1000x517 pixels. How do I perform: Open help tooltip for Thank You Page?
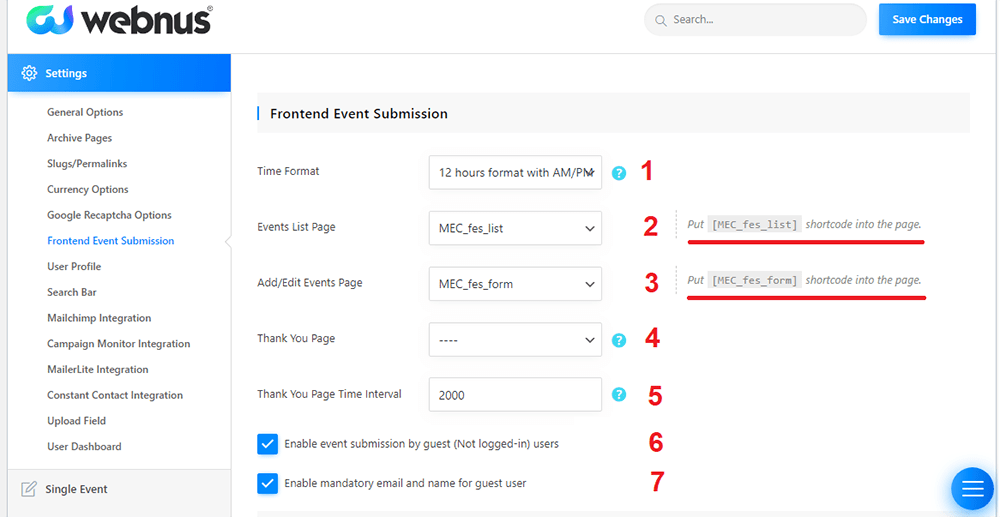[619, 340]
